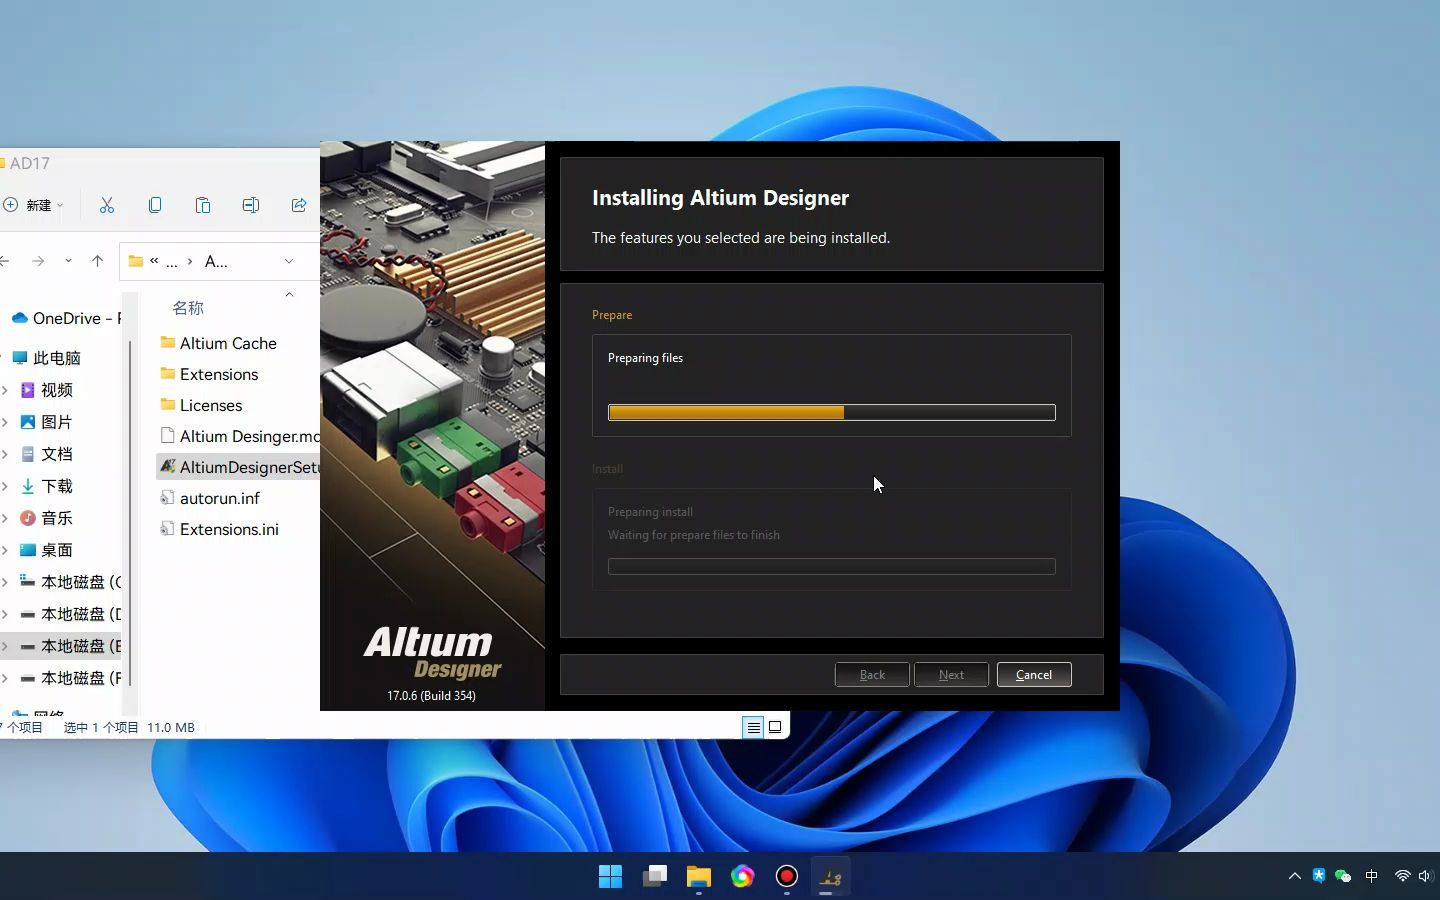Select OneDrive in navigation pane
Viewport: 1440px width, 900px height.
click(x=66, y=318)
